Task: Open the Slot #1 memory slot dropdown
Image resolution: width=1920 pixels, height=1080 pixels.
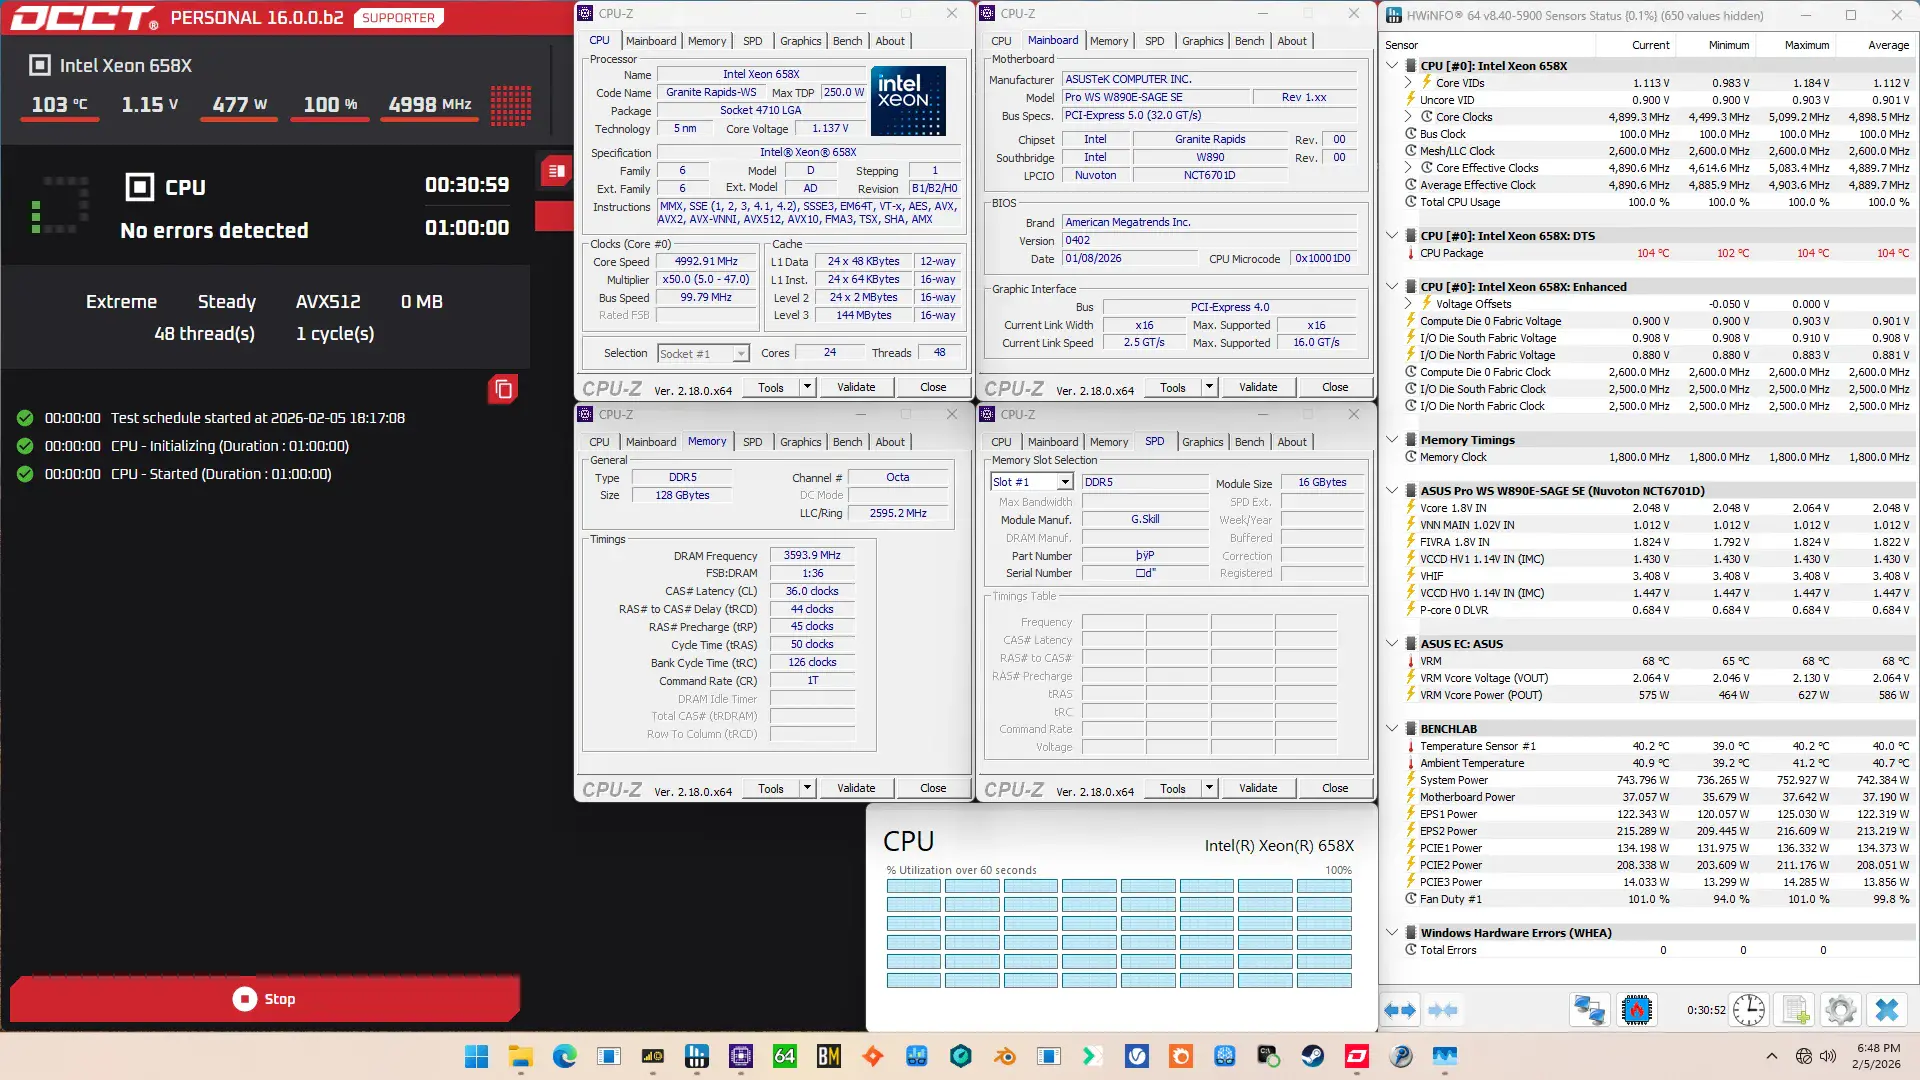Action: click(1065, 482)
